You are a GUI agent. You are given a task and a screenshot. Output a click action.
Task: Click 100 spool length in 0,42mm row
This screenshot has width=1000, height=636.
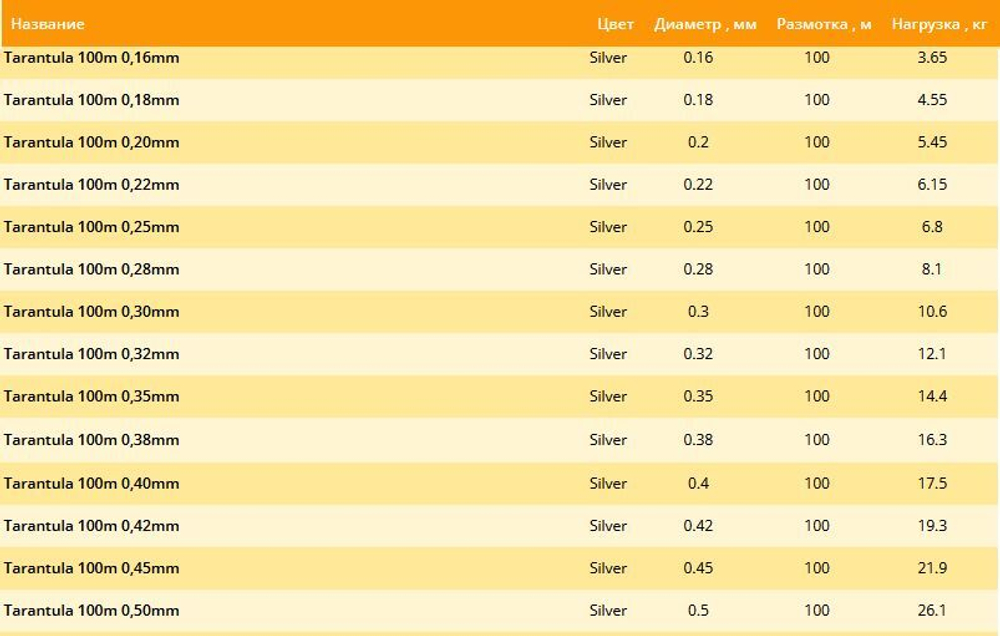tap(816, 525)
